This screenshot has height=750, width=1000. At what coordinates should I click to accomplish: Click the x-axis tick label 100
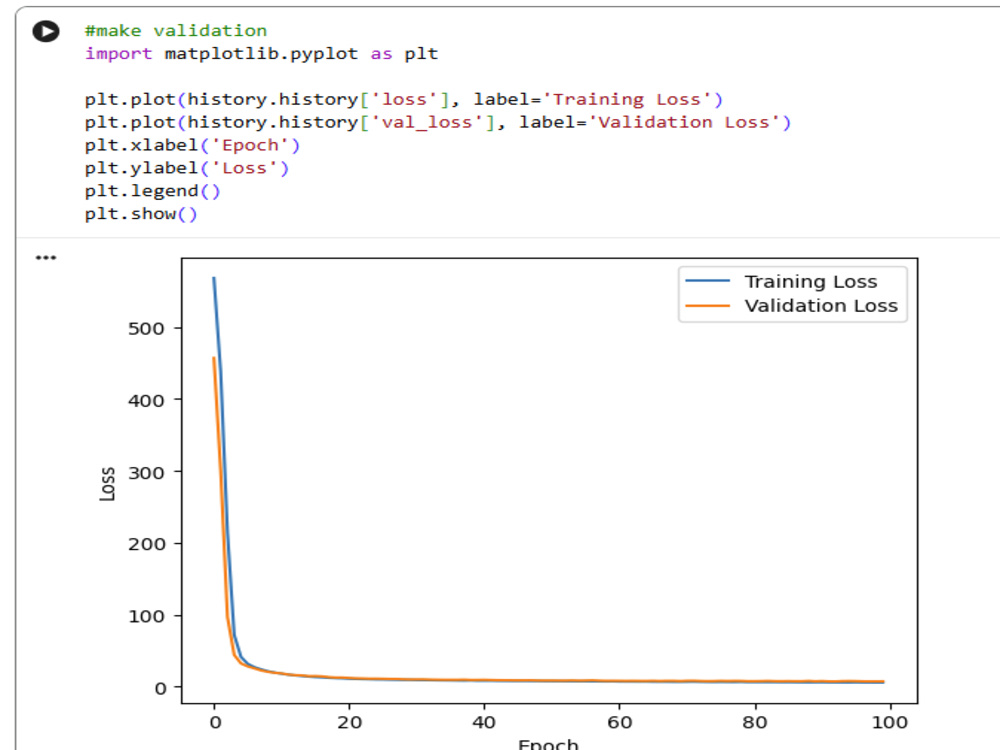890,722
